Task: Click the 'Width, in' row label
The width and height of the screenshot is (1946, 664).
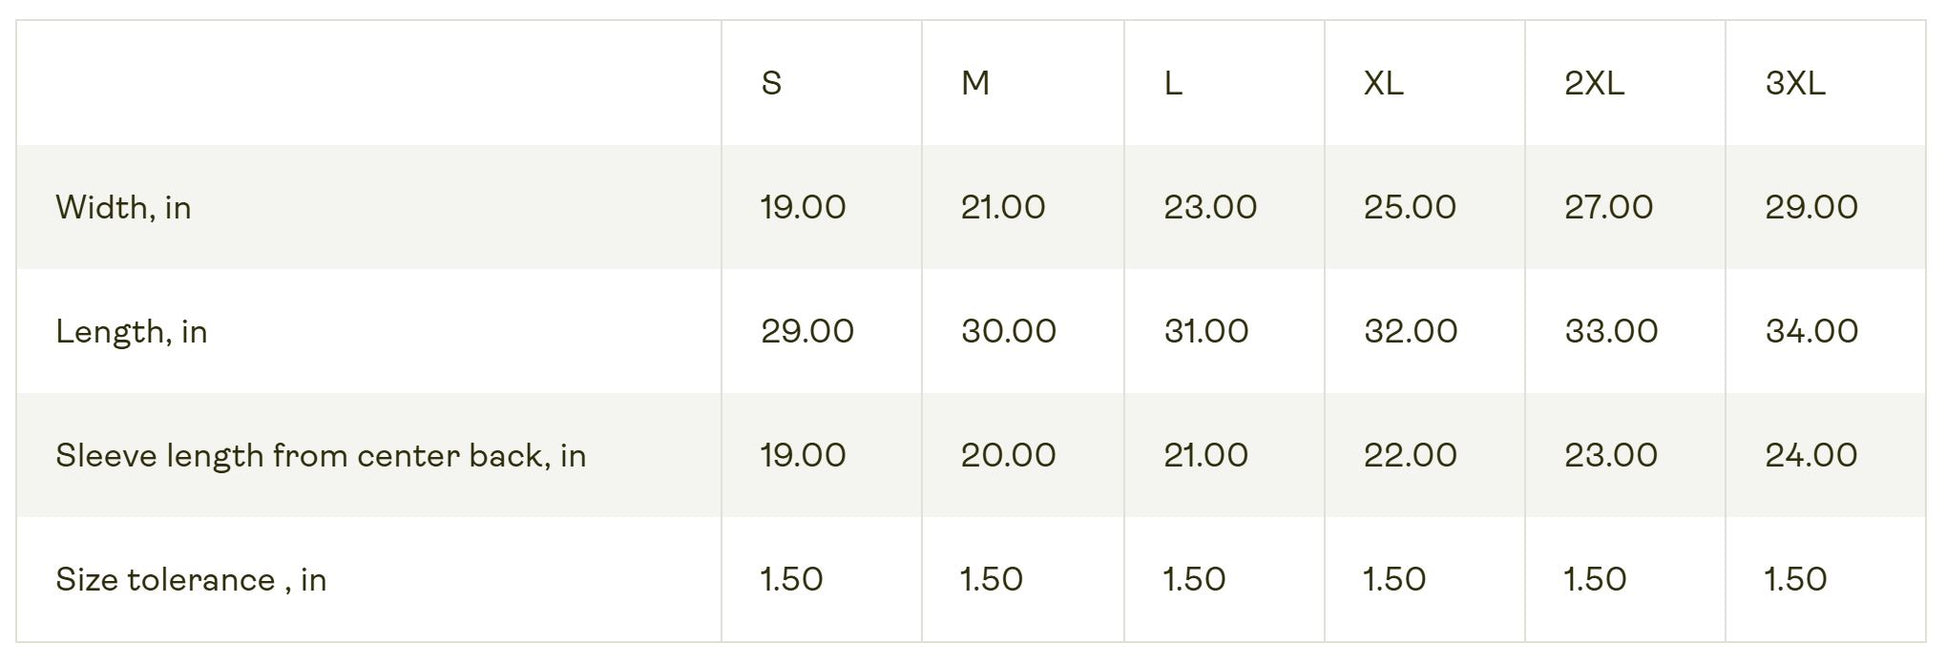Action: 123,207
